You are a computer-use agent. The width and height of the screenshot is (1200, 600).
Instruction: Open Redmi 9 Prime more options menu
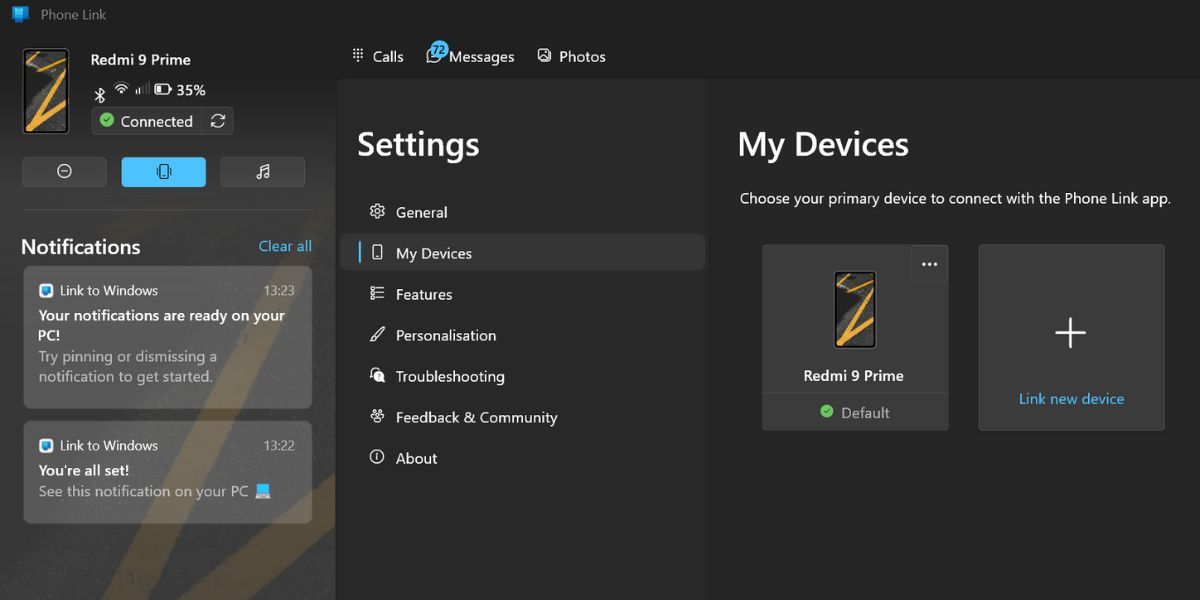click(929, 264)
